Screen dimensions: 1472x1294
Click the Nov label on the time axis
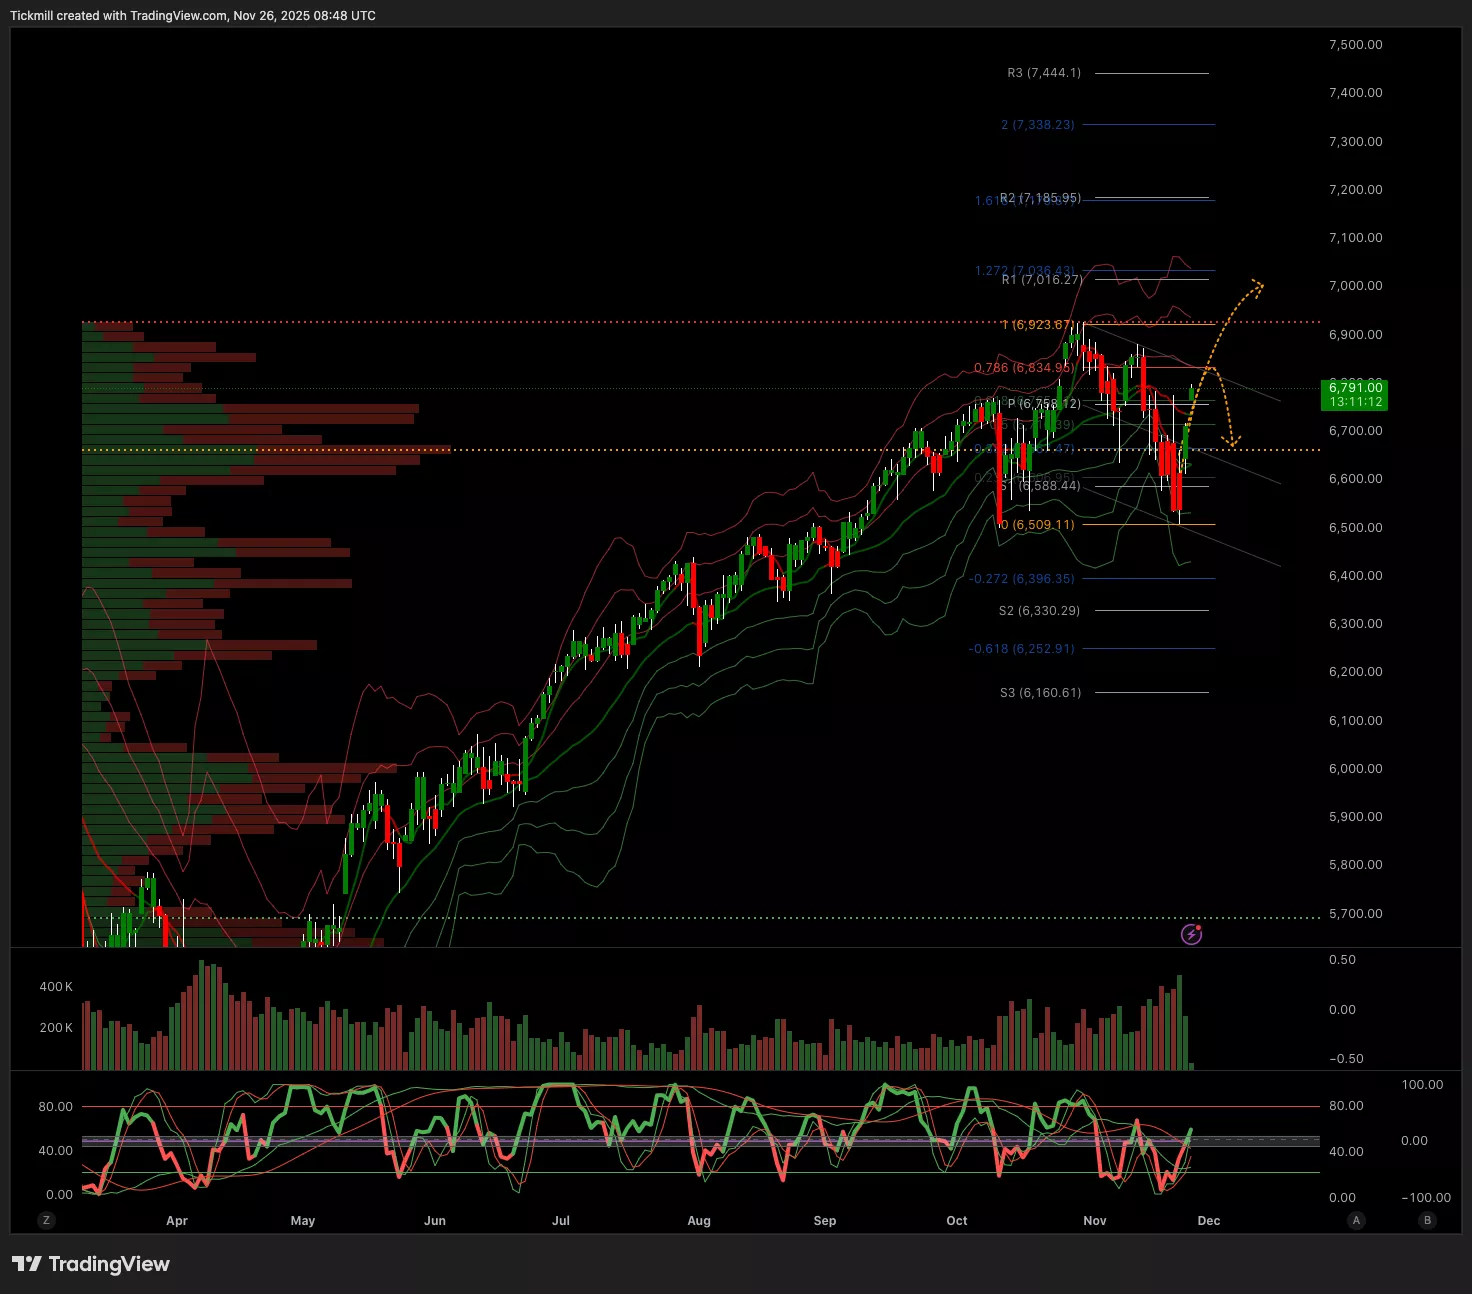click(x=1095, y=1220)
